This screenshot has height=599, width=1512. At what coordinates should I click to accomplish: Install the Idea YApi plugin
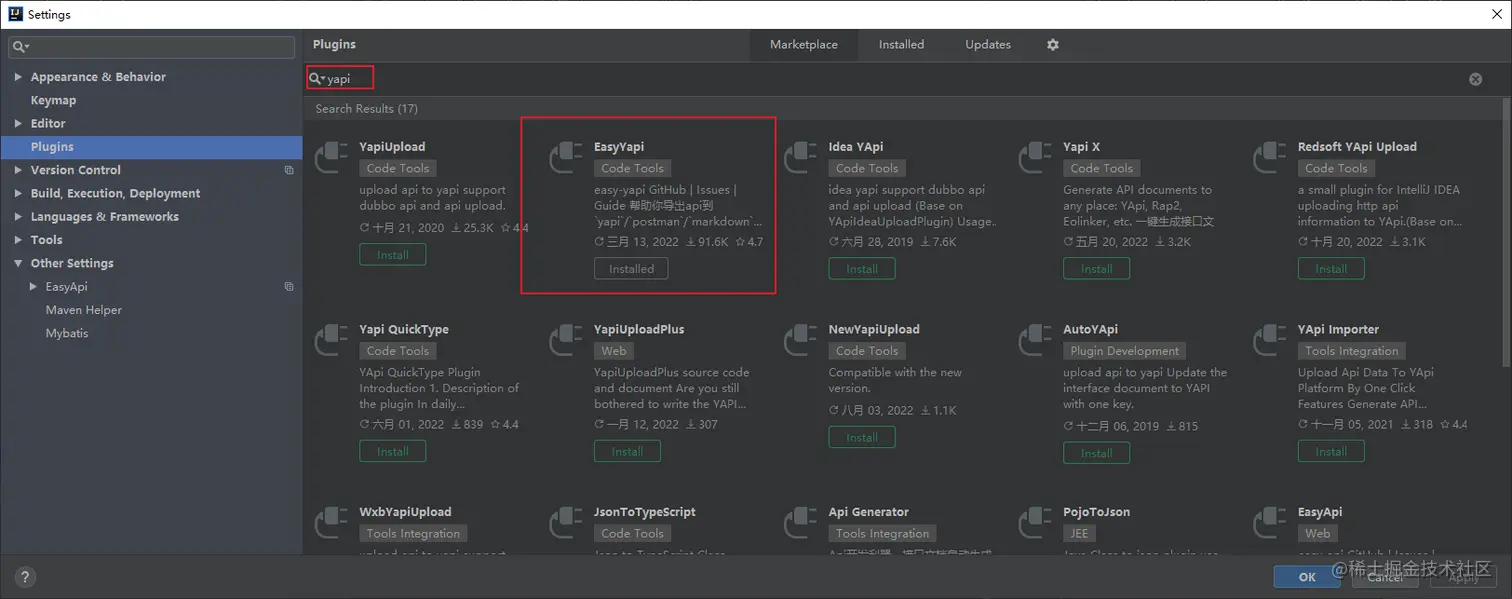862,269
